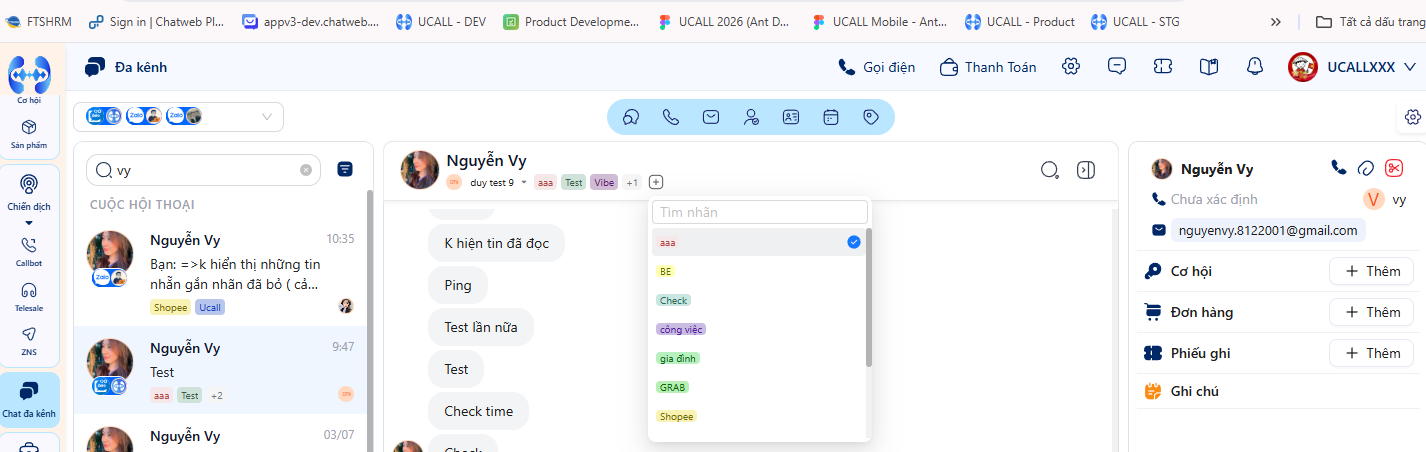Focus the Tìm nhãn label search field
The height and width of the screenshot is (452, 1426).
pos(760,212)
